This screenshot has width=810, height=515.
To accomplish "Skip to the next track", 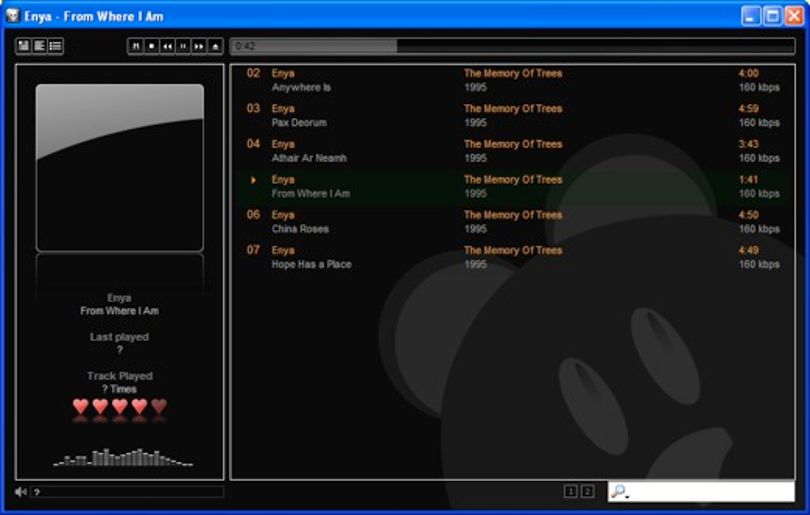I will pos(199,46).
